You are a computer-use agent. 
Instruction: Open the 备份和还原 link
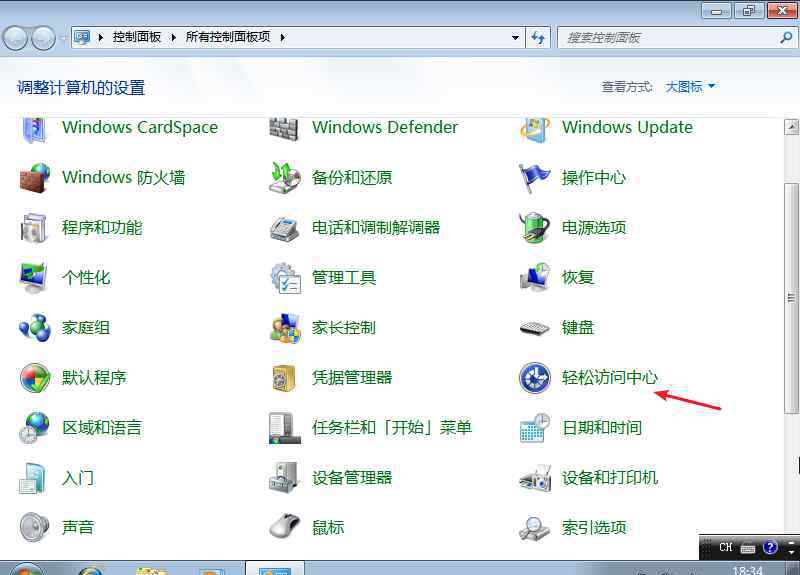click(x=352, y=178)
